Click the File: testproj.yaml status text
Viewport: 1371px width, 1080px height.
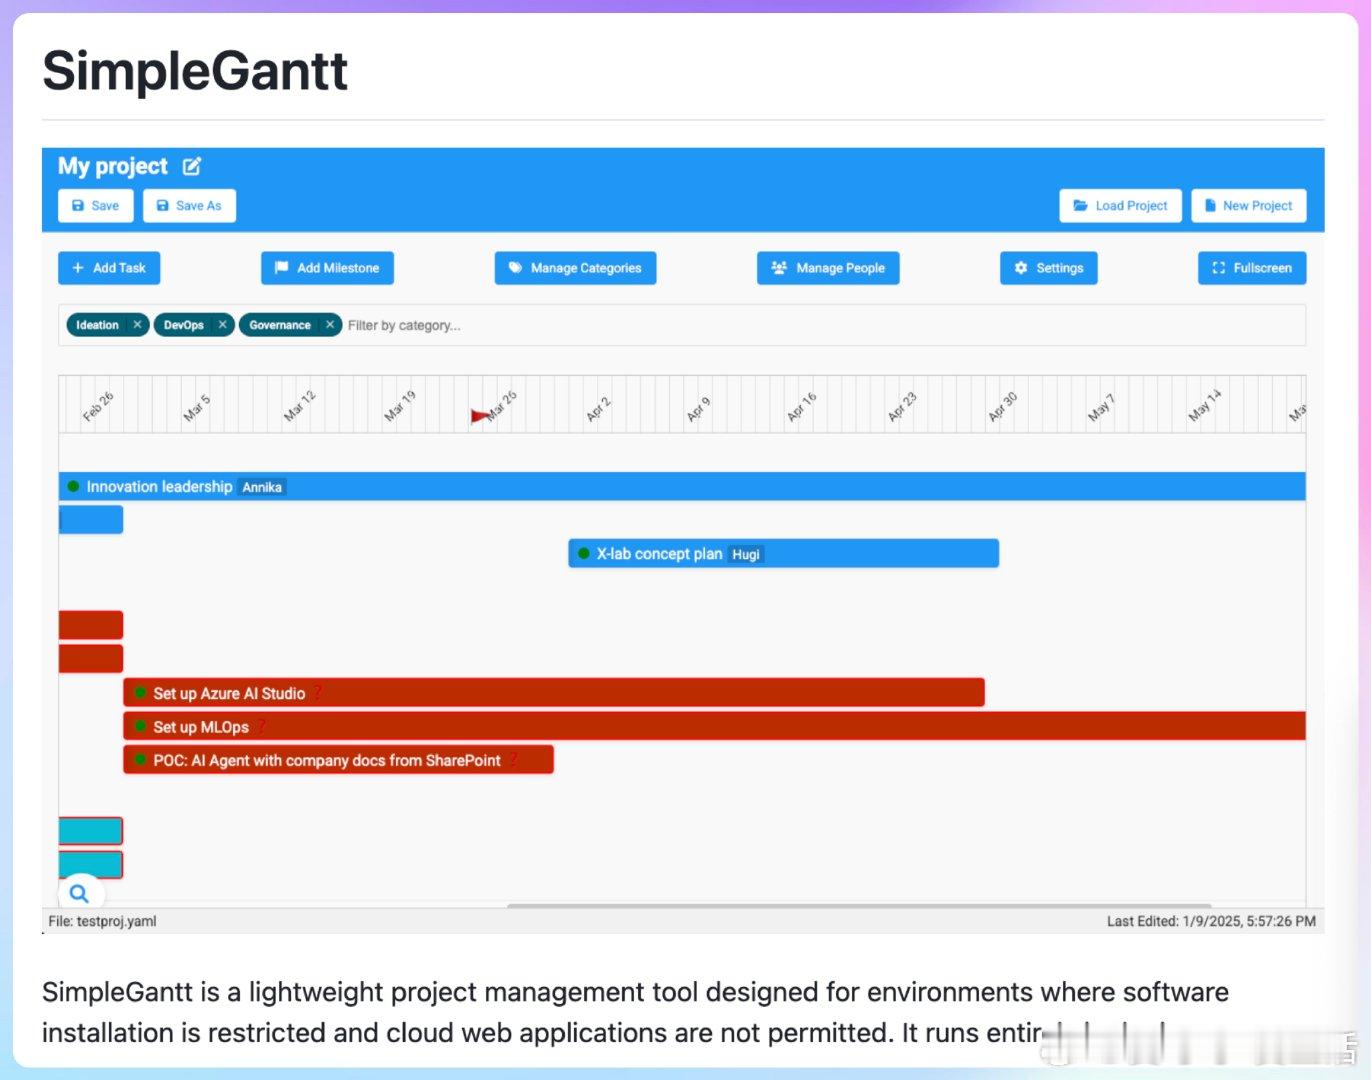(x=102, y=921)
